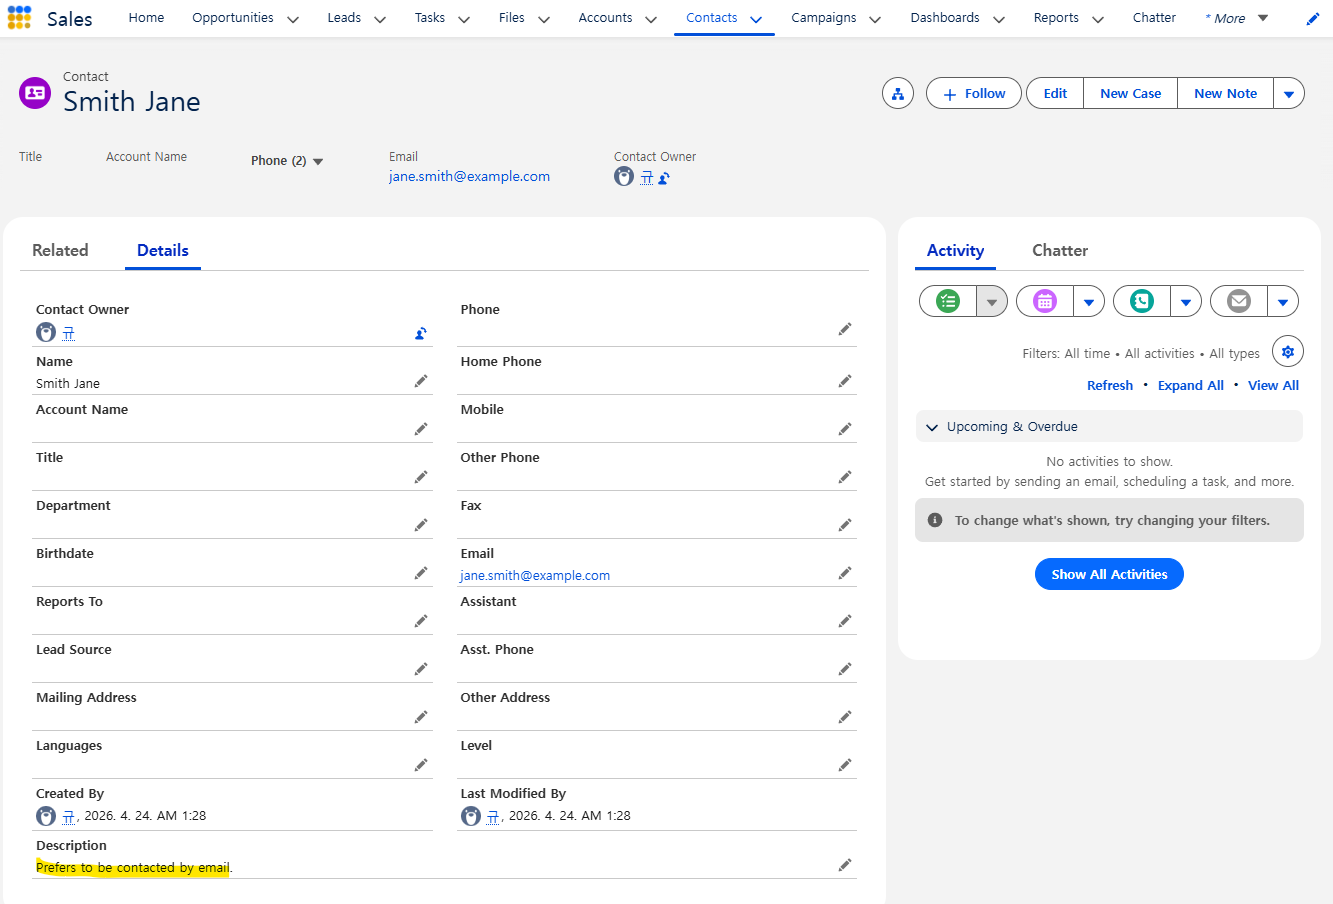Open more actions dropdown beside New Note

[x=1288, y=94]
